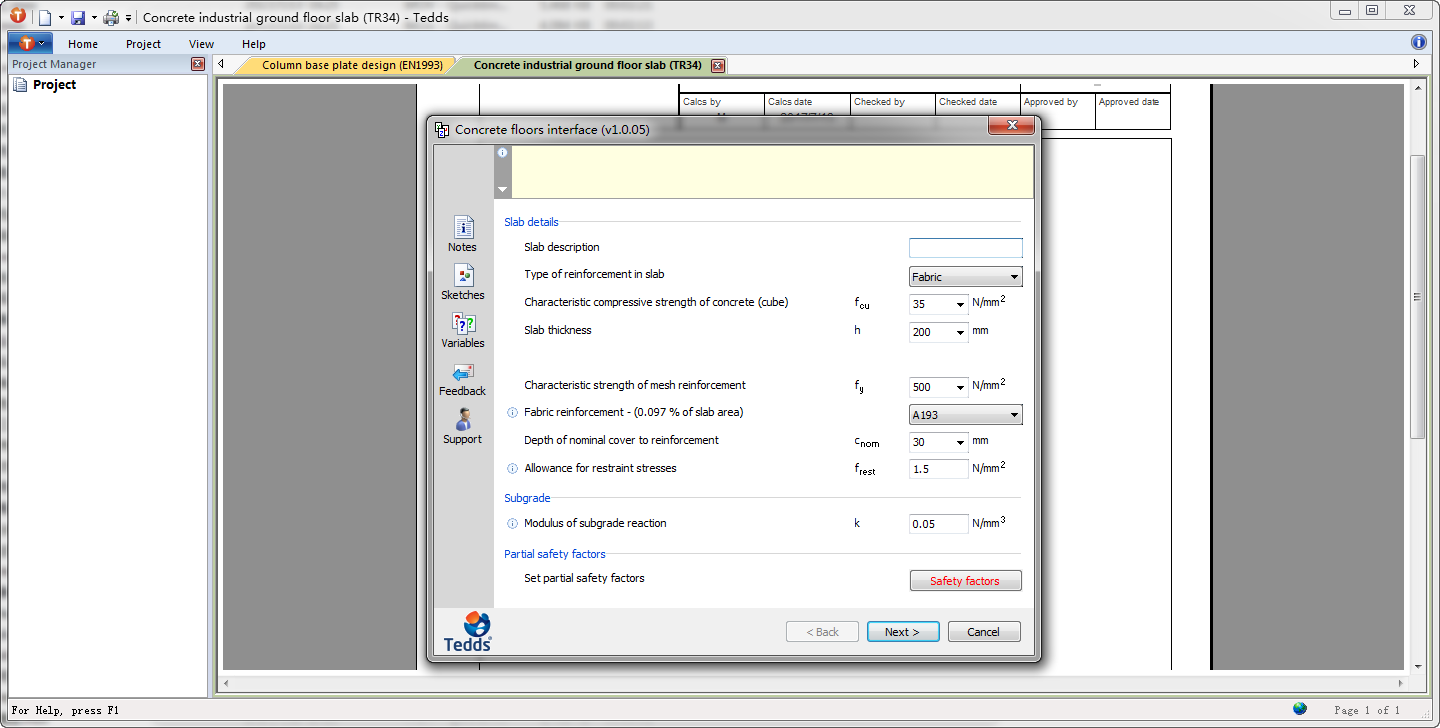
Task: Click the document scroll down arrow
Action: (x=1418, y=667)
